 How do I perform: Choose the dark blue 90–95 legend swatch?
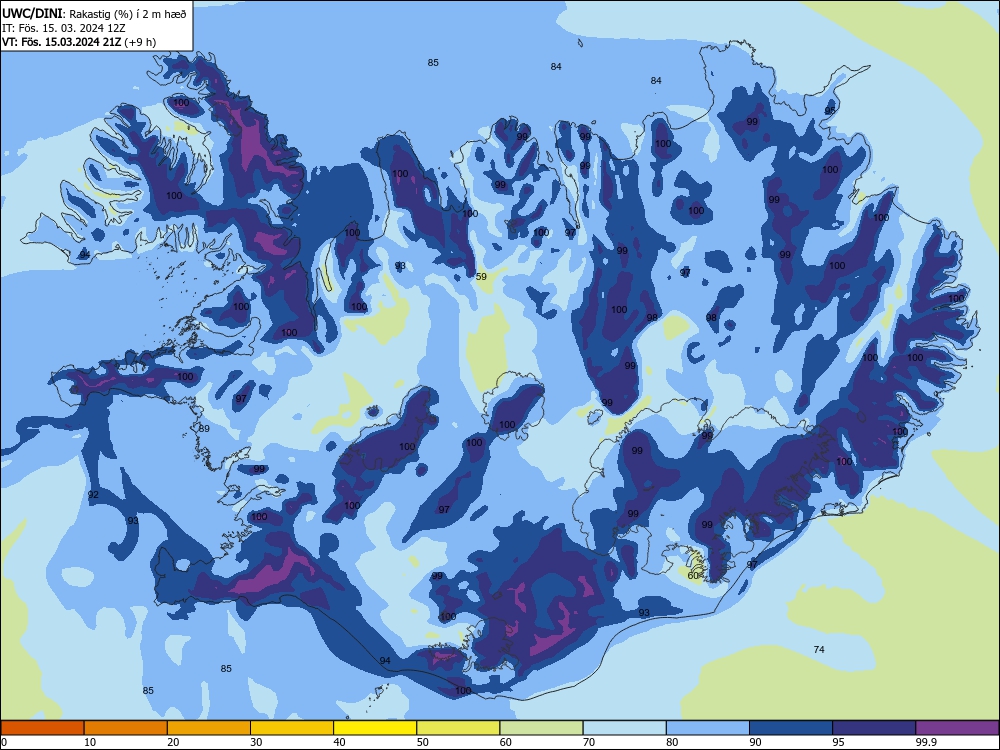coord(791,728)
